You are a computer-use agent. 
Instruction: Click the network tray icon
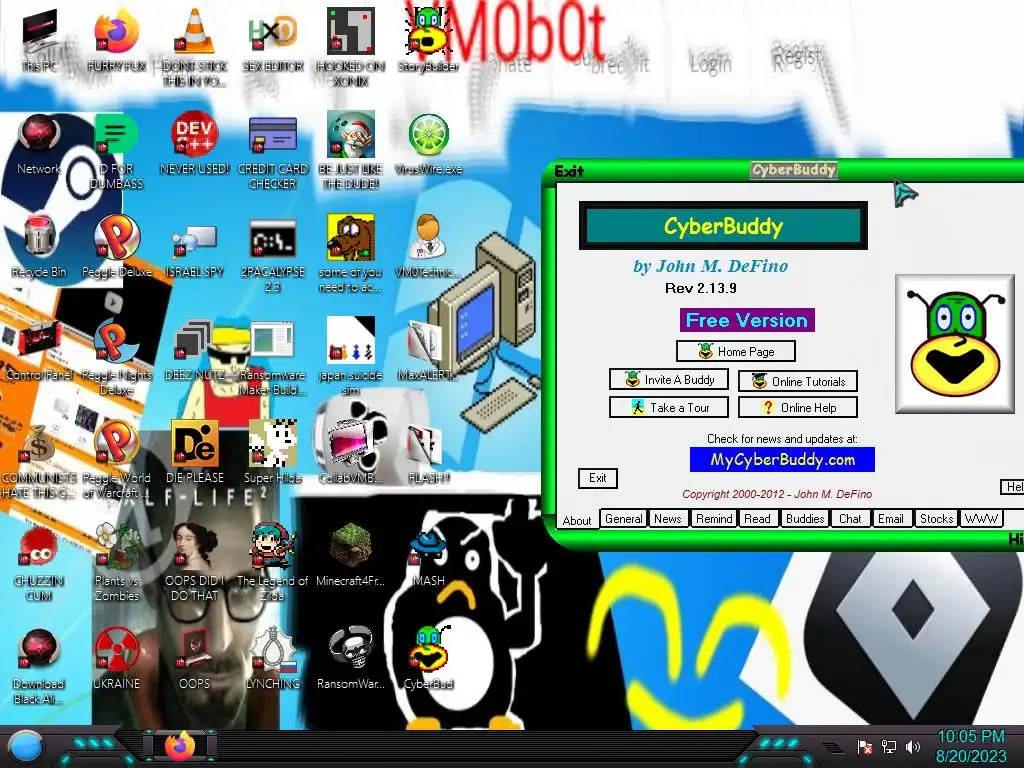click(888, 746)
